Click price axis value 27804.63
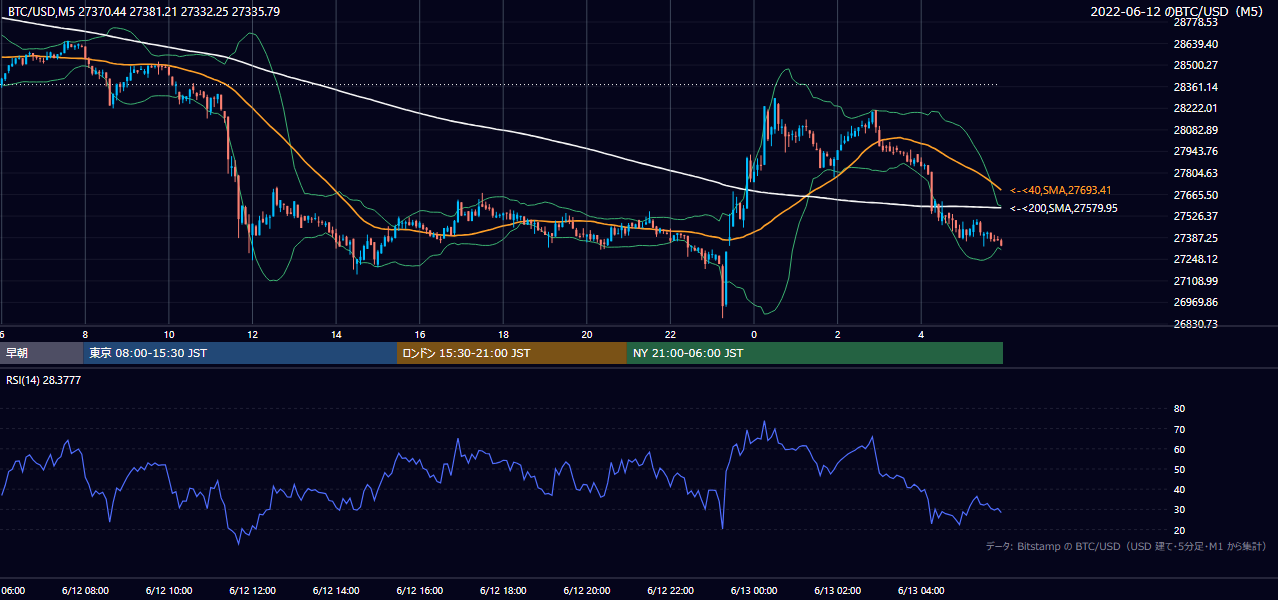The width and height of the screenshot is (1278, 600). click(x=1195, y=173)
